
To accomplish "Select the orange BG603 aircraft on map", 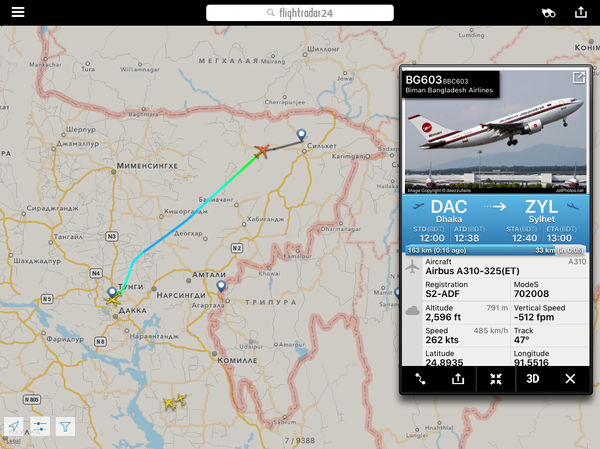I will pos(262,151).
